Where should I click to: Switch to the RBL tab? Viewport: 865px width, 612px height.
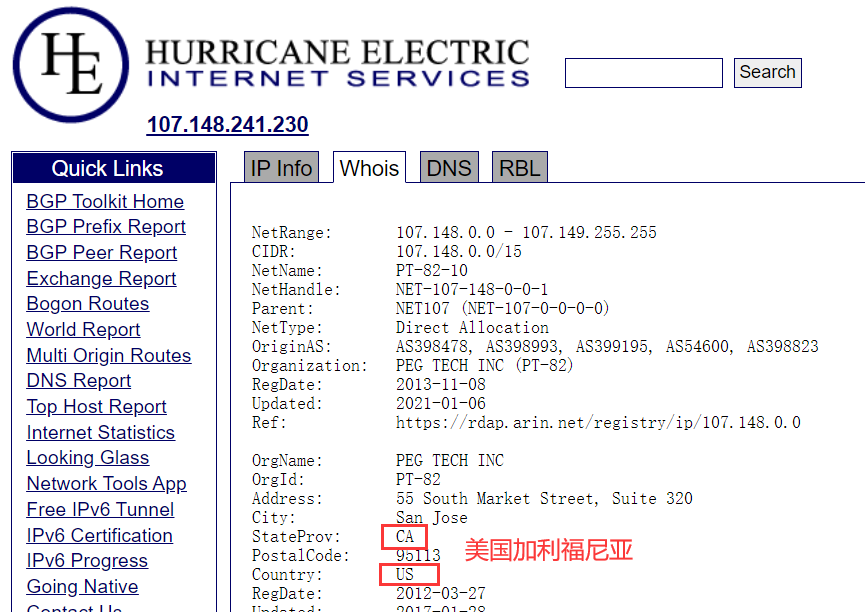tap(520, 168)
